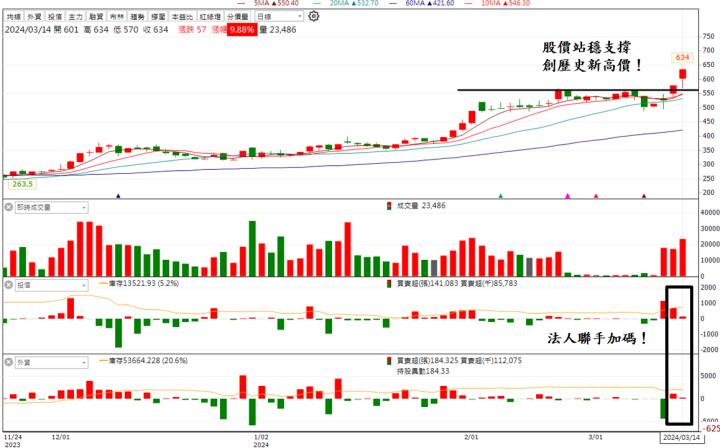Image resolution: width=720 pixels, height=448 pixels.
Task: Click the 634 price tag above last candle
Action: [682, 57]
